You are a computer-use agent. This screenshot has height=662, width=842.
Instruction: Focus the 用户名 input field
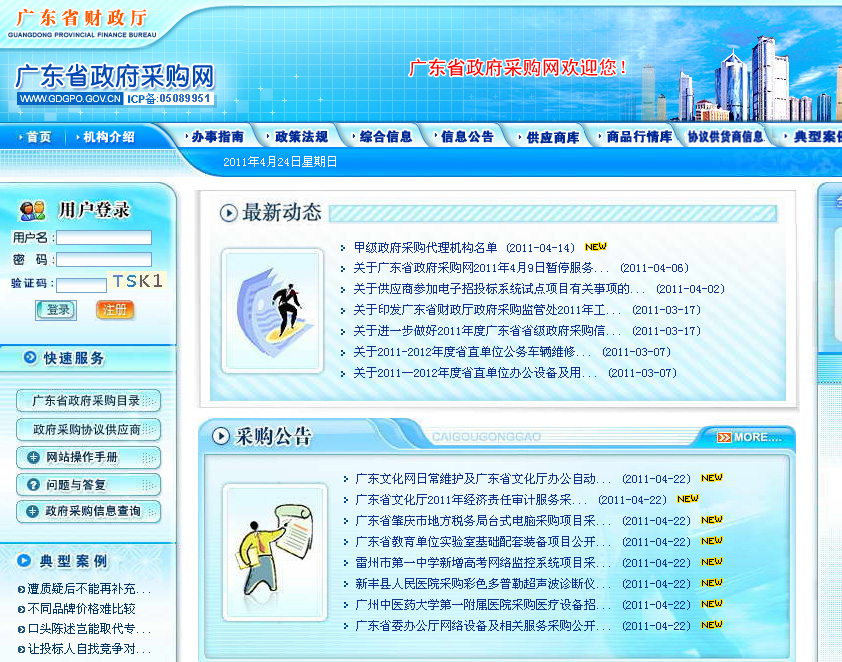point(104,238)
